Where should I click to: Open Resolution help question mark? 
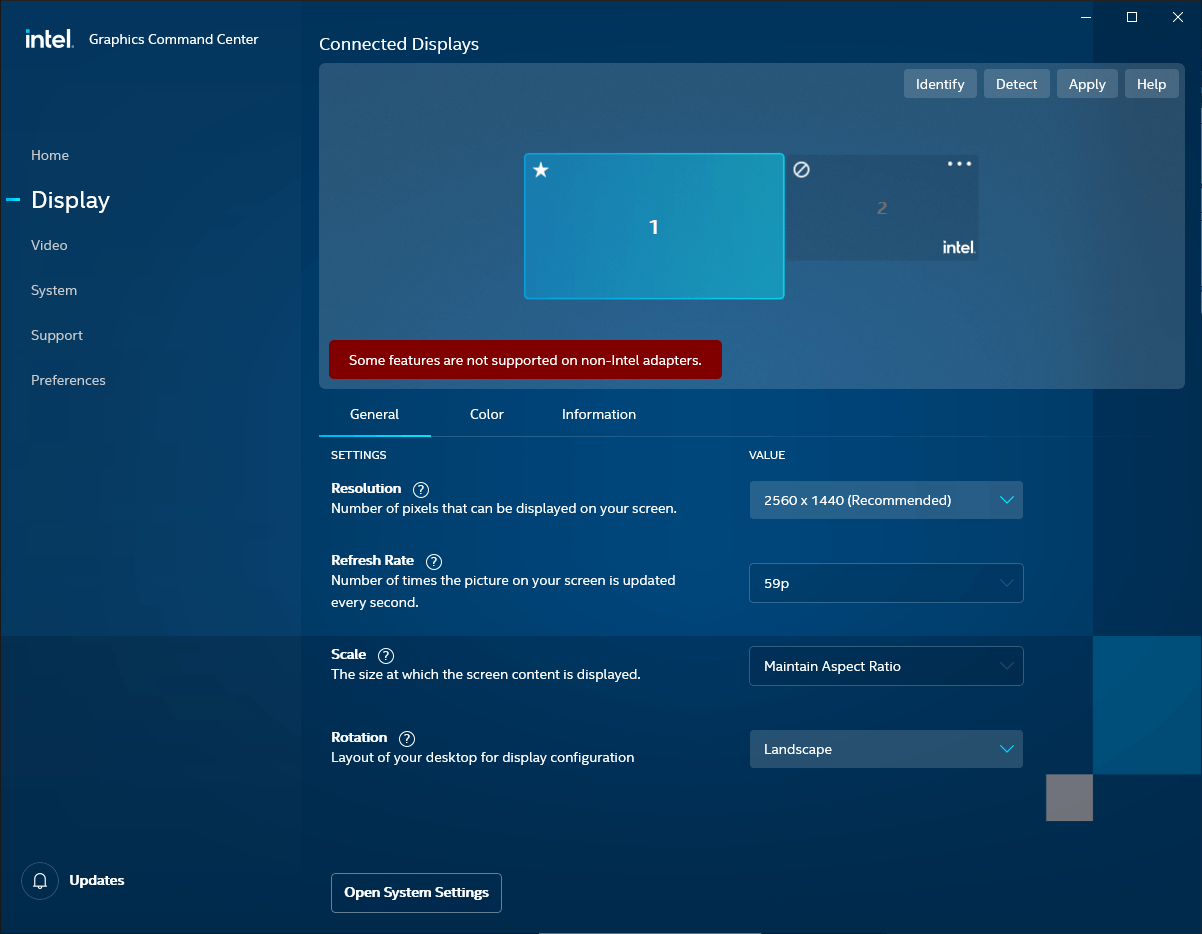pos(421,490)
